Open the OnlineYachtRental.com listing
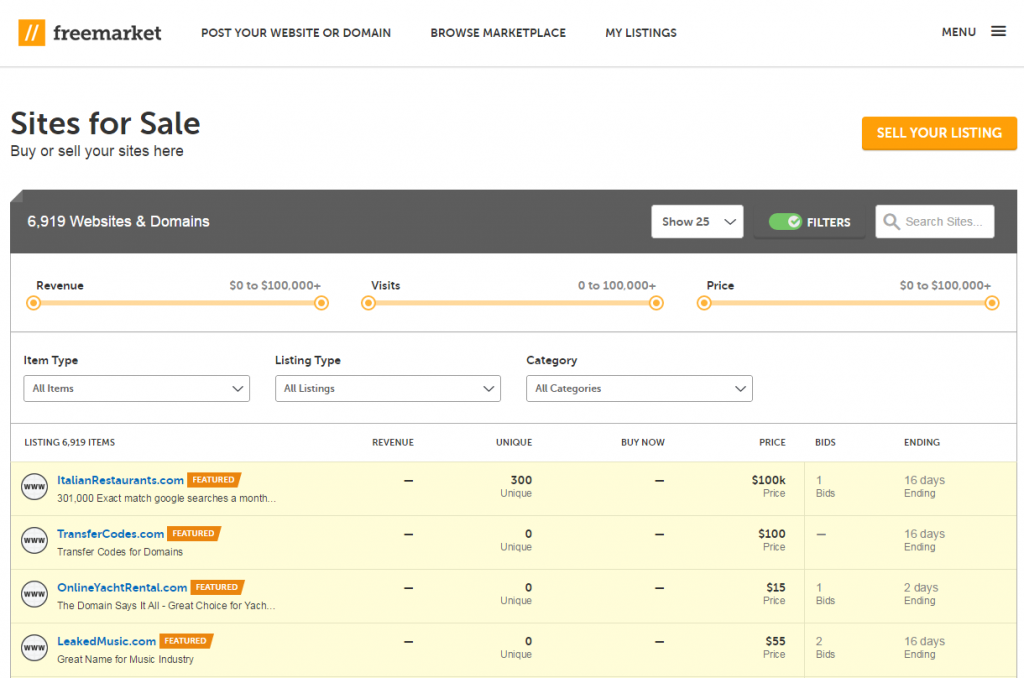This screenshot has width=1024, height=678. (x=122, y=587)
